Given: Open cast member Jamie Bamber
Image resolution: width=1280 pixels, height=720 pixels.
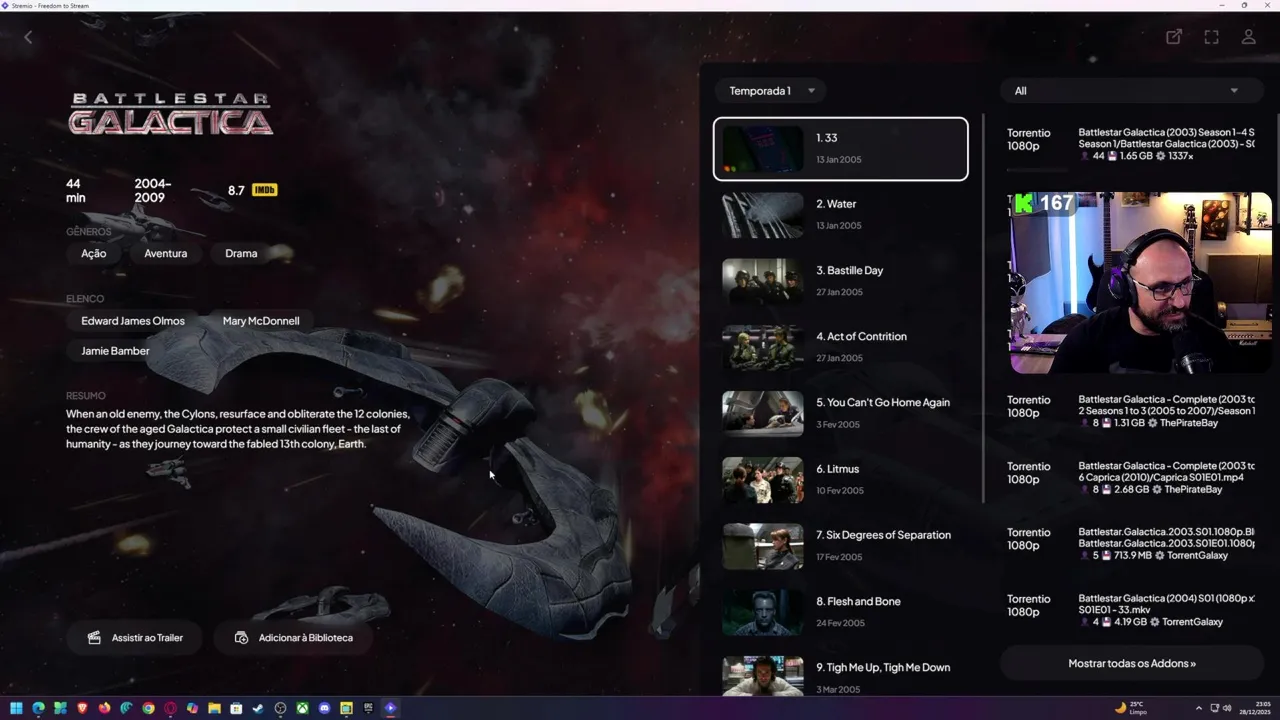Looking at the screenshot, I should click(115, 351).
